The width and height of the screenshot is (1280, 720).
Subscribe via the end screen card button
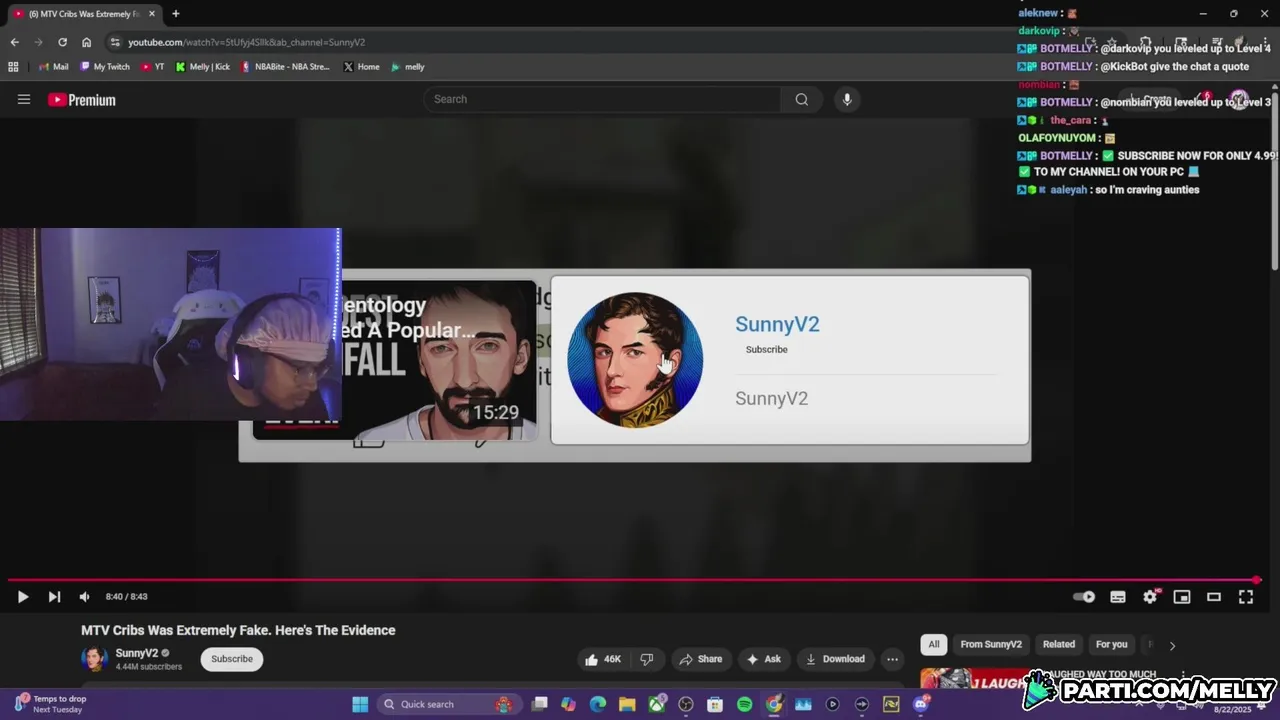[767, 350]
